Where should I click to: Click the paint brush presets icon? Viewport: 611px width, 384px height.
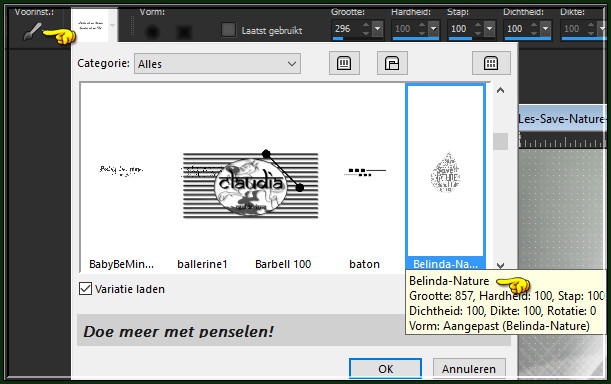point(32,31)
